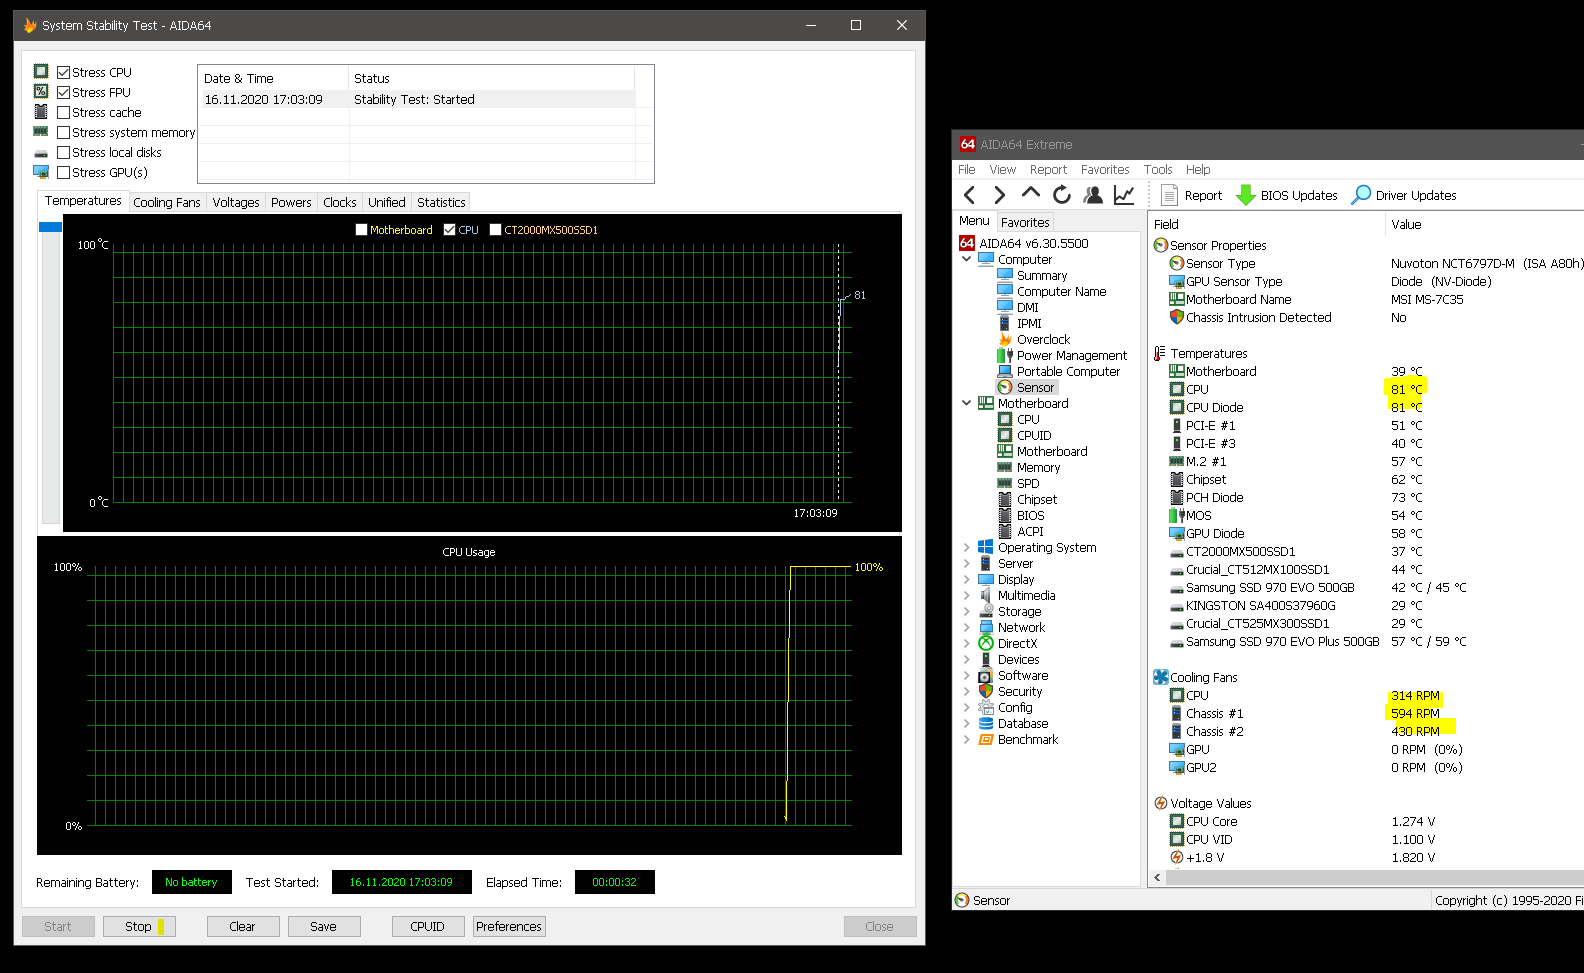Click the Security shield icon in tree
The width and height of the screenshot is (1584, 973).
(986, 691)
